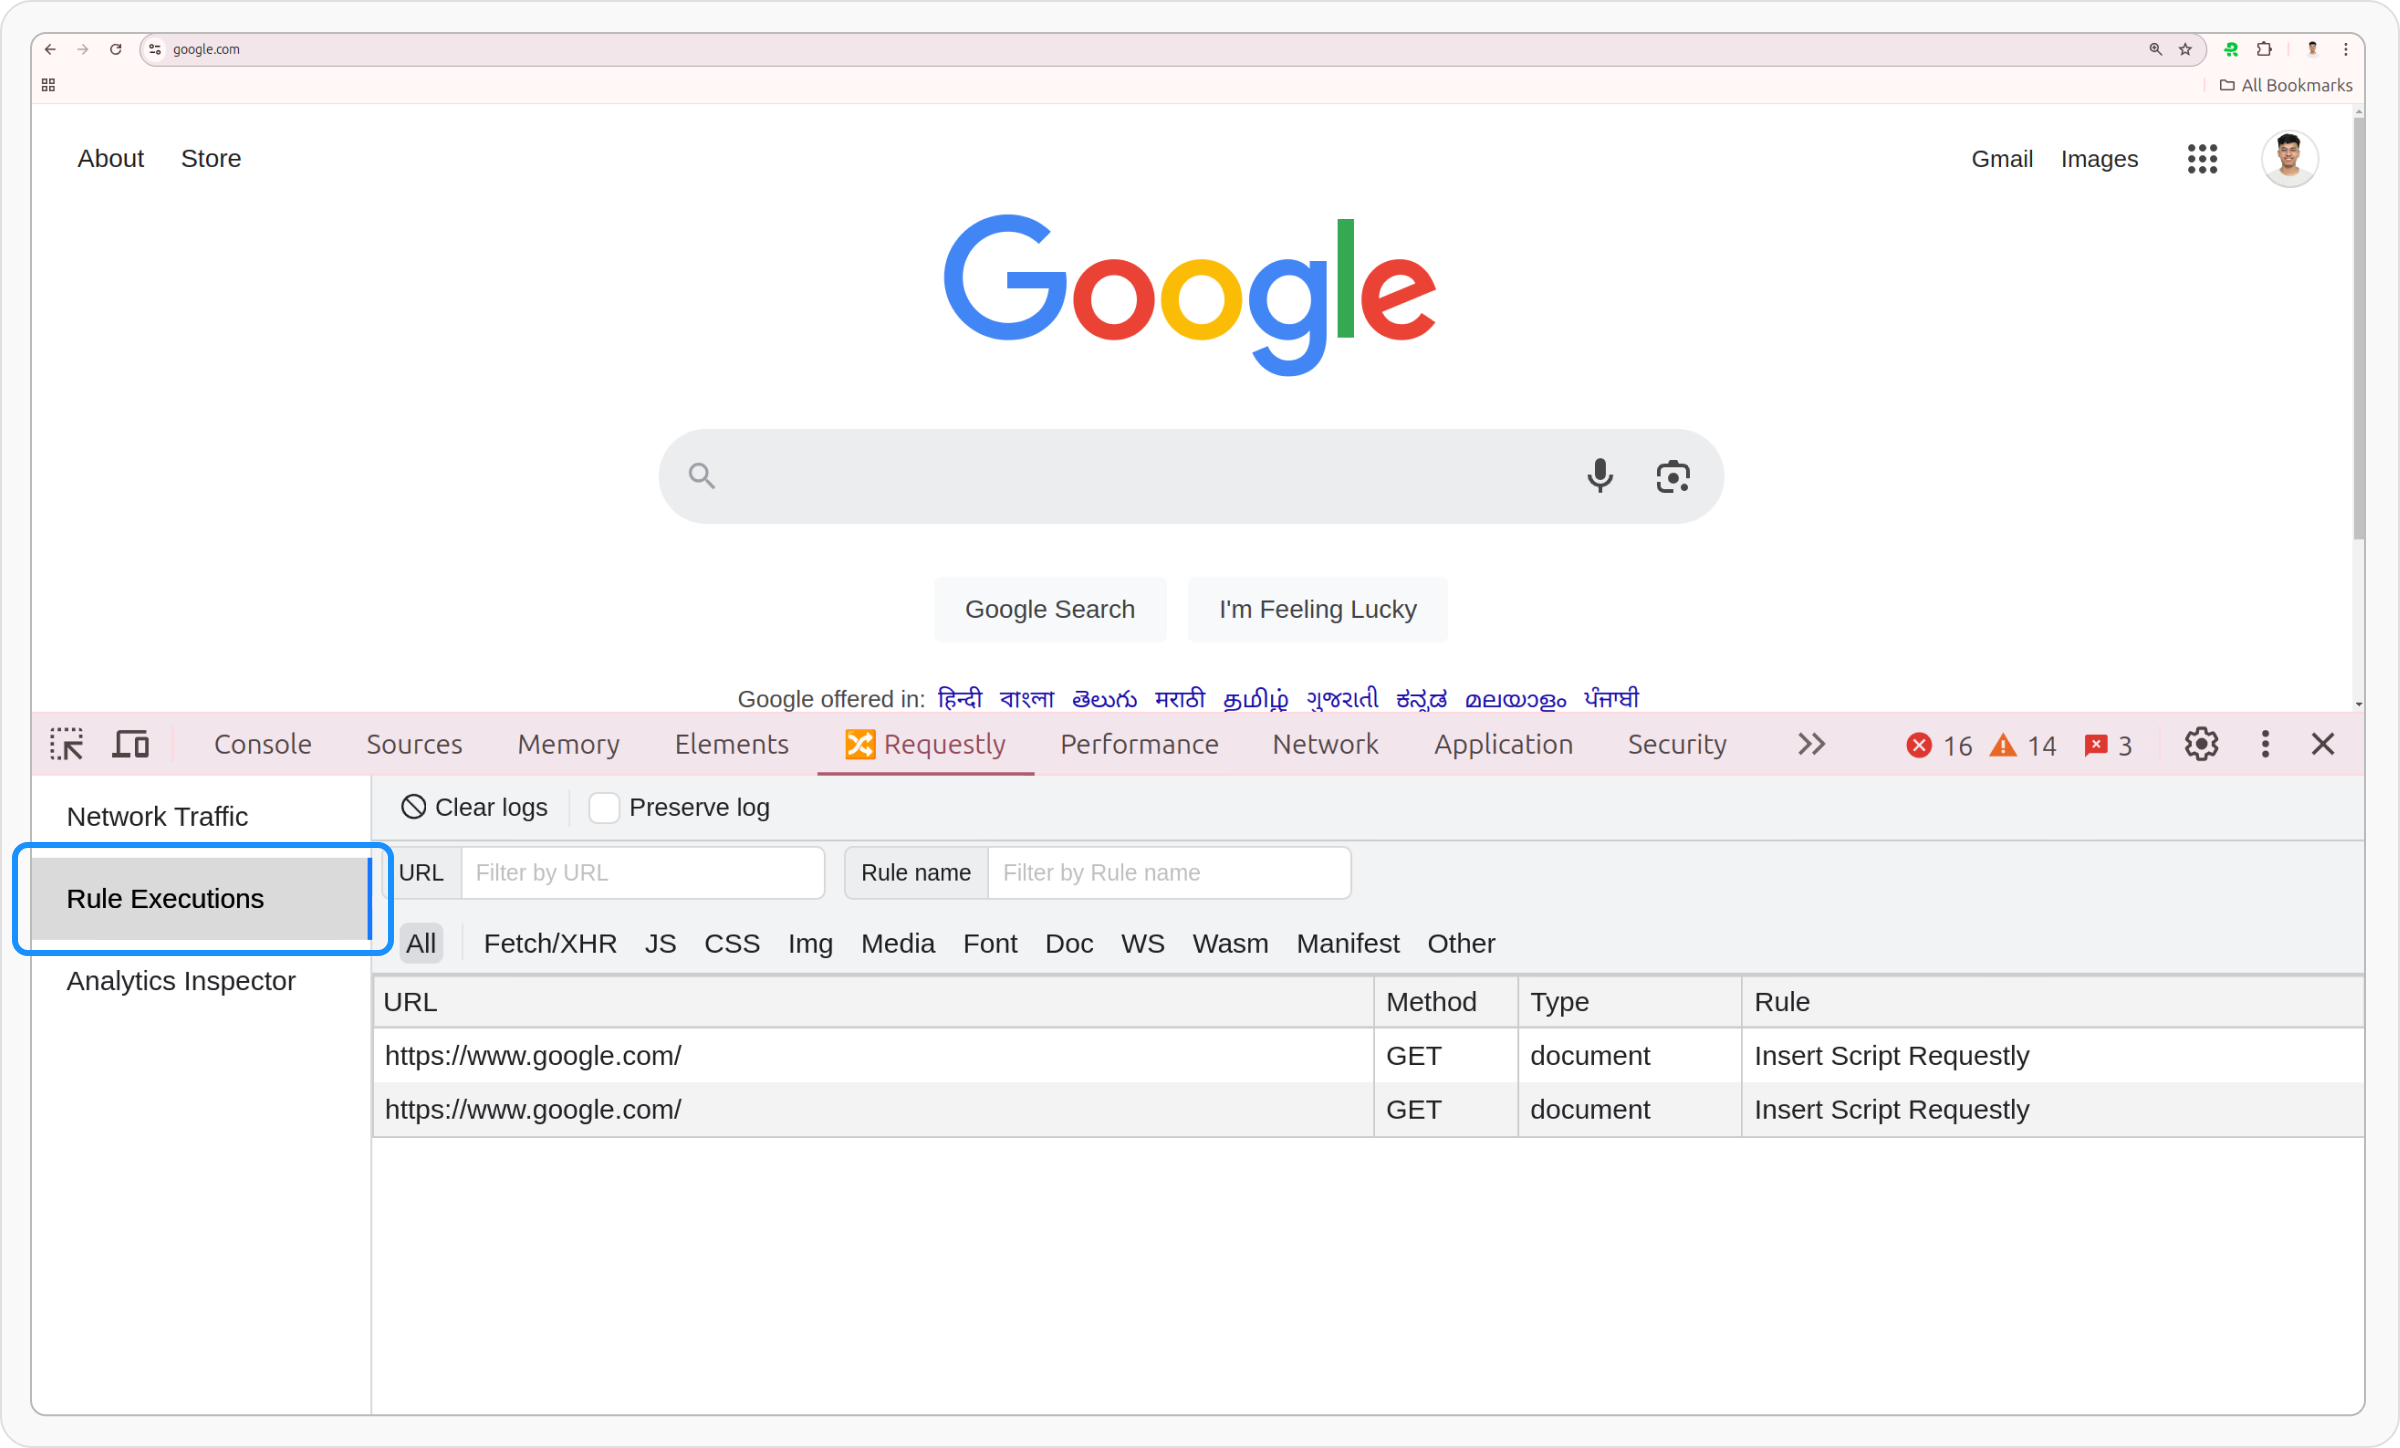This screenshot has width=2400, height=1448.
Task: Open DevTools three-dot customize menu
Action: point(2265,744)
